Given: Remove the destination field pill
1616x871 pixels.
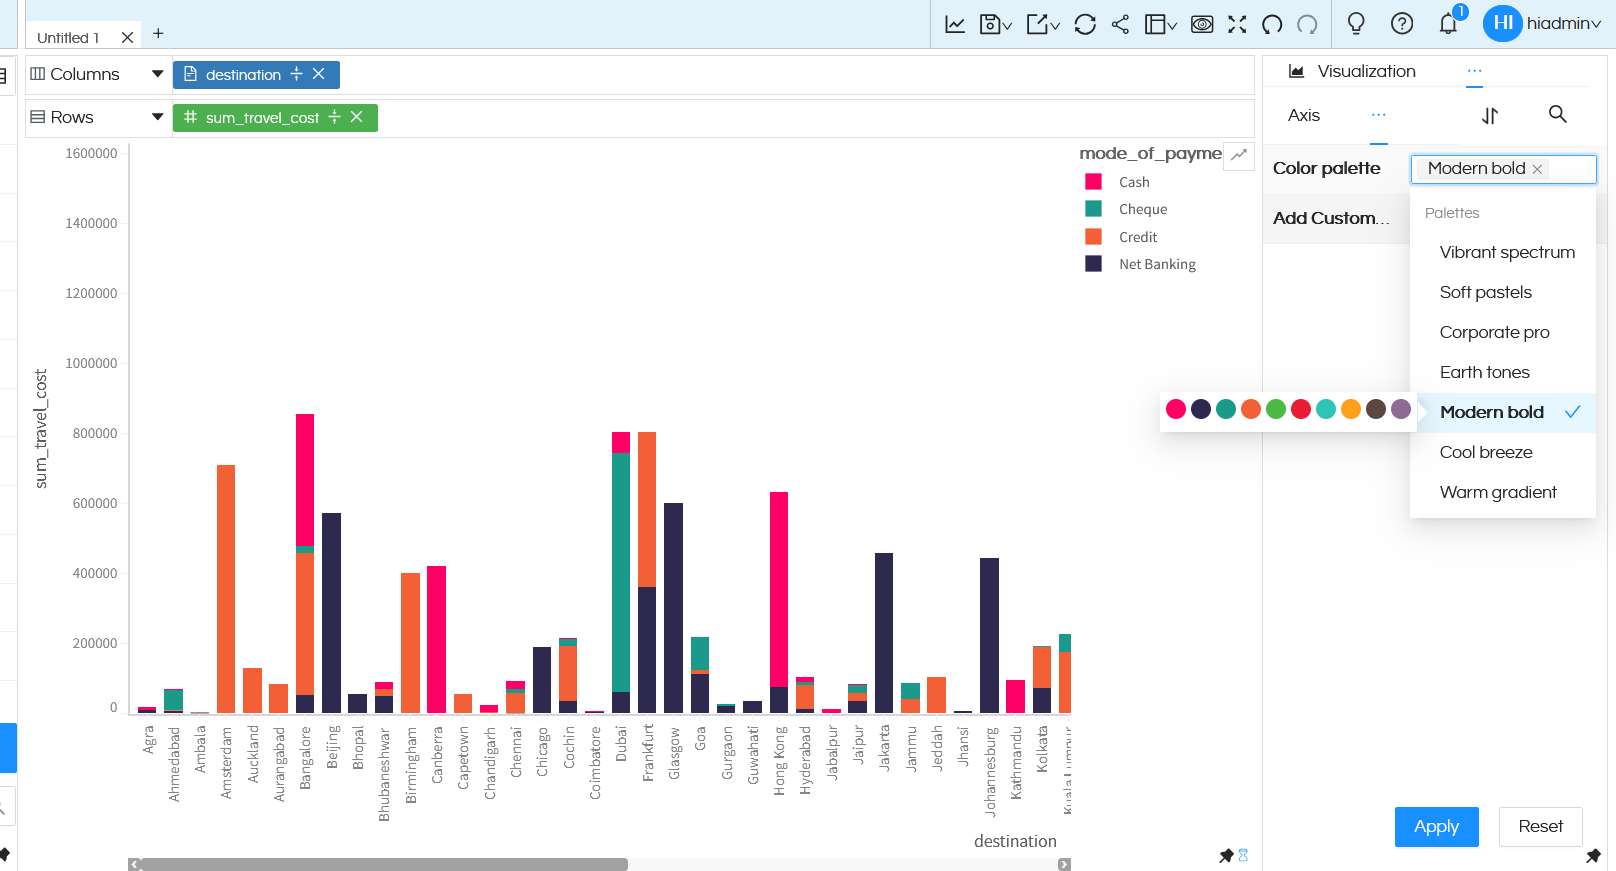Looking at the screenshot, I should coord(319,74).
